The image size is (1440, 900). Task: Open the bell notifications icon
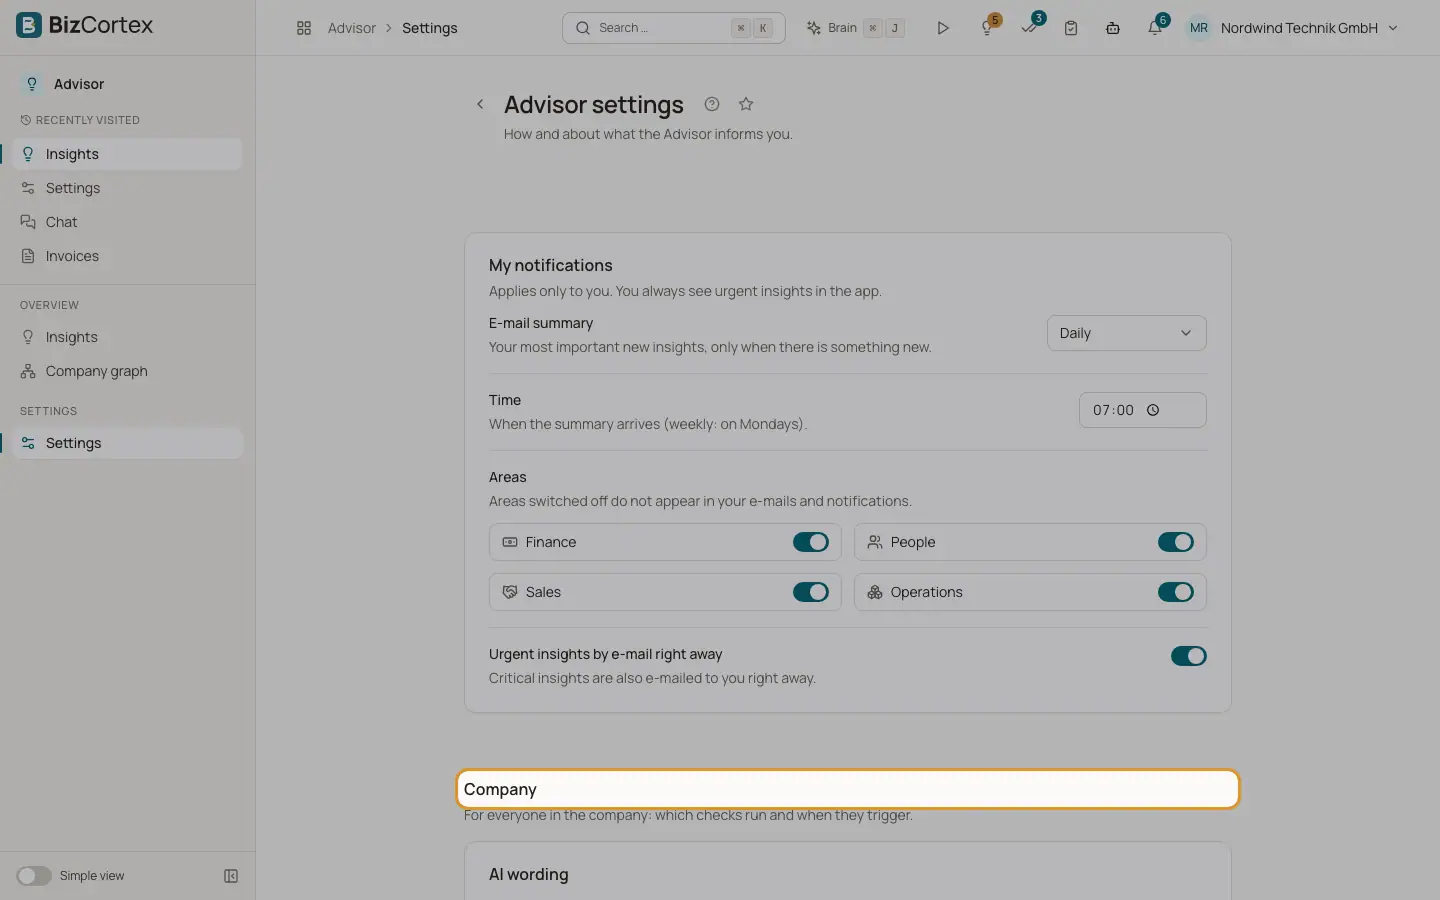[1155, 28]
